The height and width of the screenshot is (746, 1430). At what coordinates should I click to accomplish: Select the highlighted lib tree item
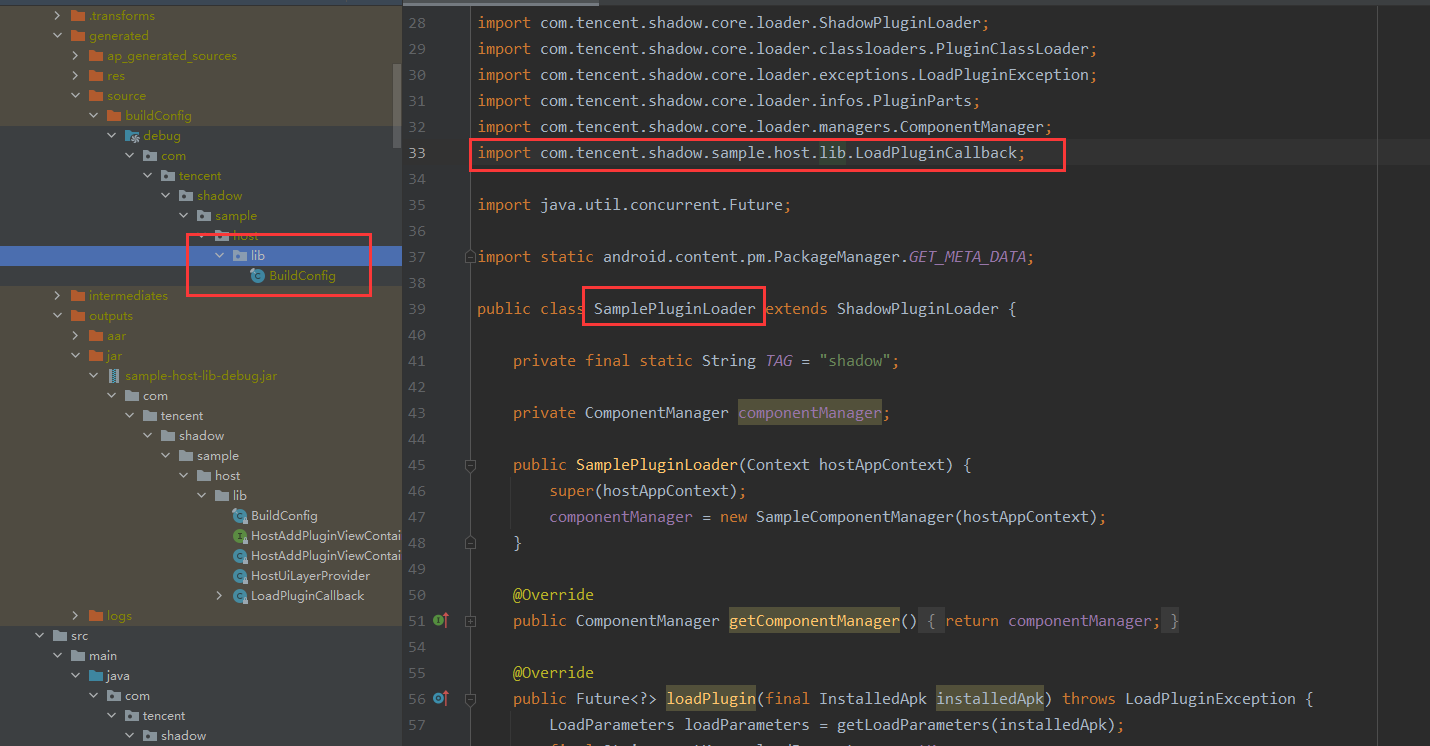coord(257,255)
